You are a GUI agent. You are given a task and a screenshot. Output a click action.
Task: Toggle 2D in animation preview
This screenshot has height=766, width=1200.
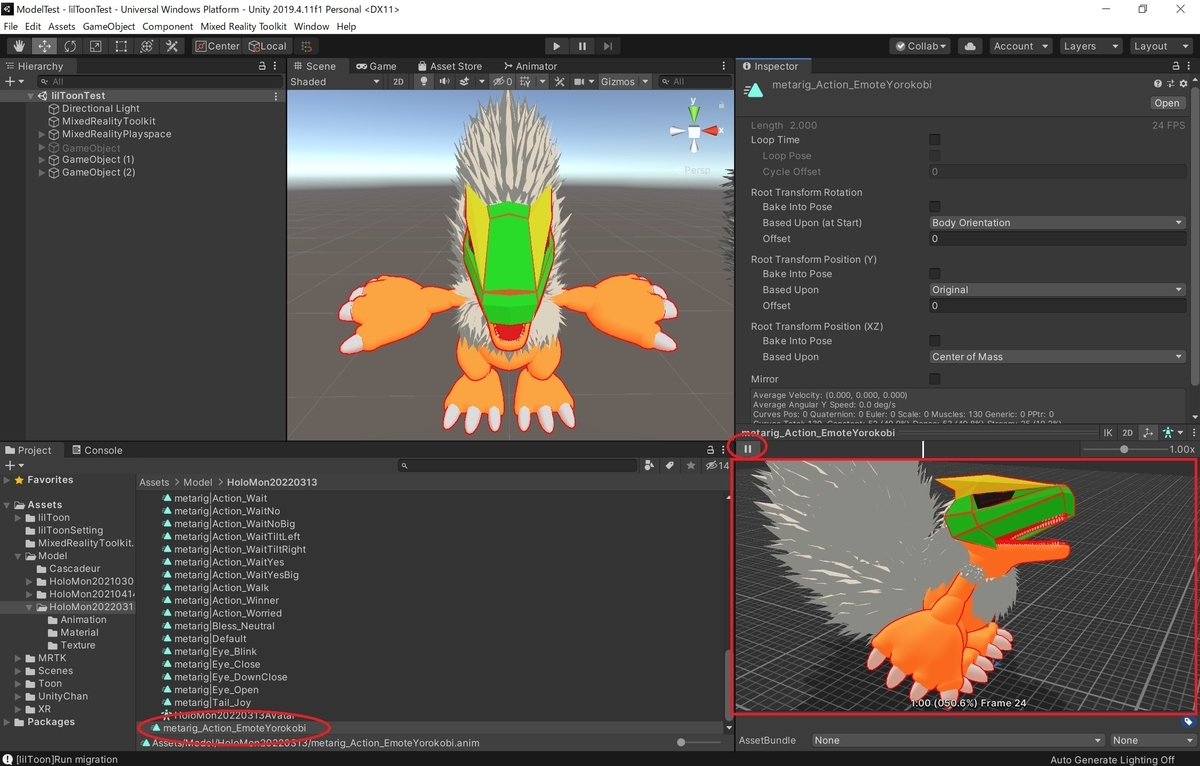point(1127,433)
